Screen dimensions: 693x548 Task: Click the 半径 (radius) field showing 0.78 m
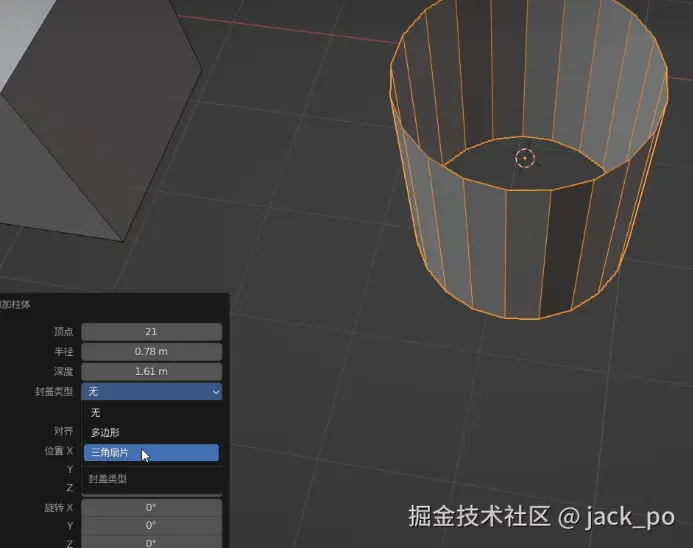coord(152,352)
